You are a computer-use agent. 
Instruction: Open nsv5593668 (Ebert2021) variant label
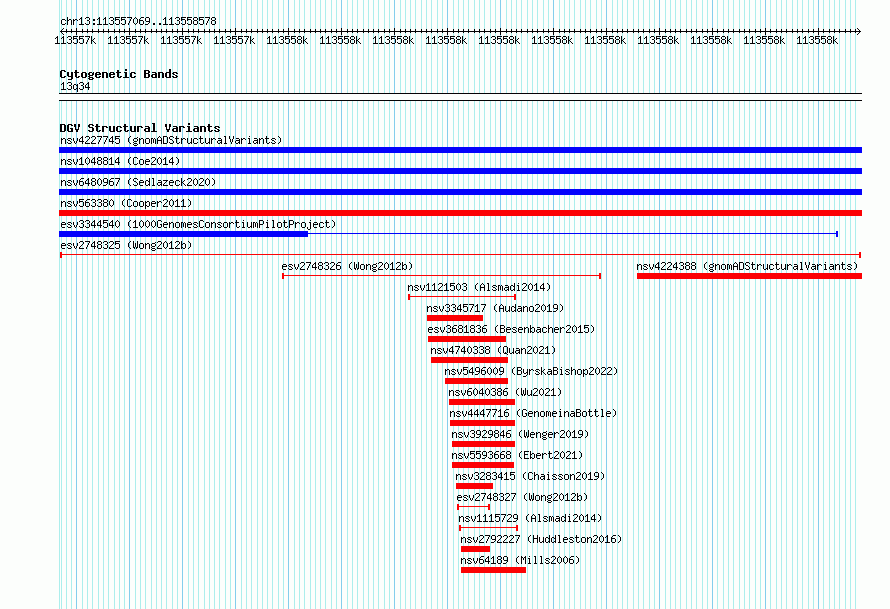(x=517, y=455)
